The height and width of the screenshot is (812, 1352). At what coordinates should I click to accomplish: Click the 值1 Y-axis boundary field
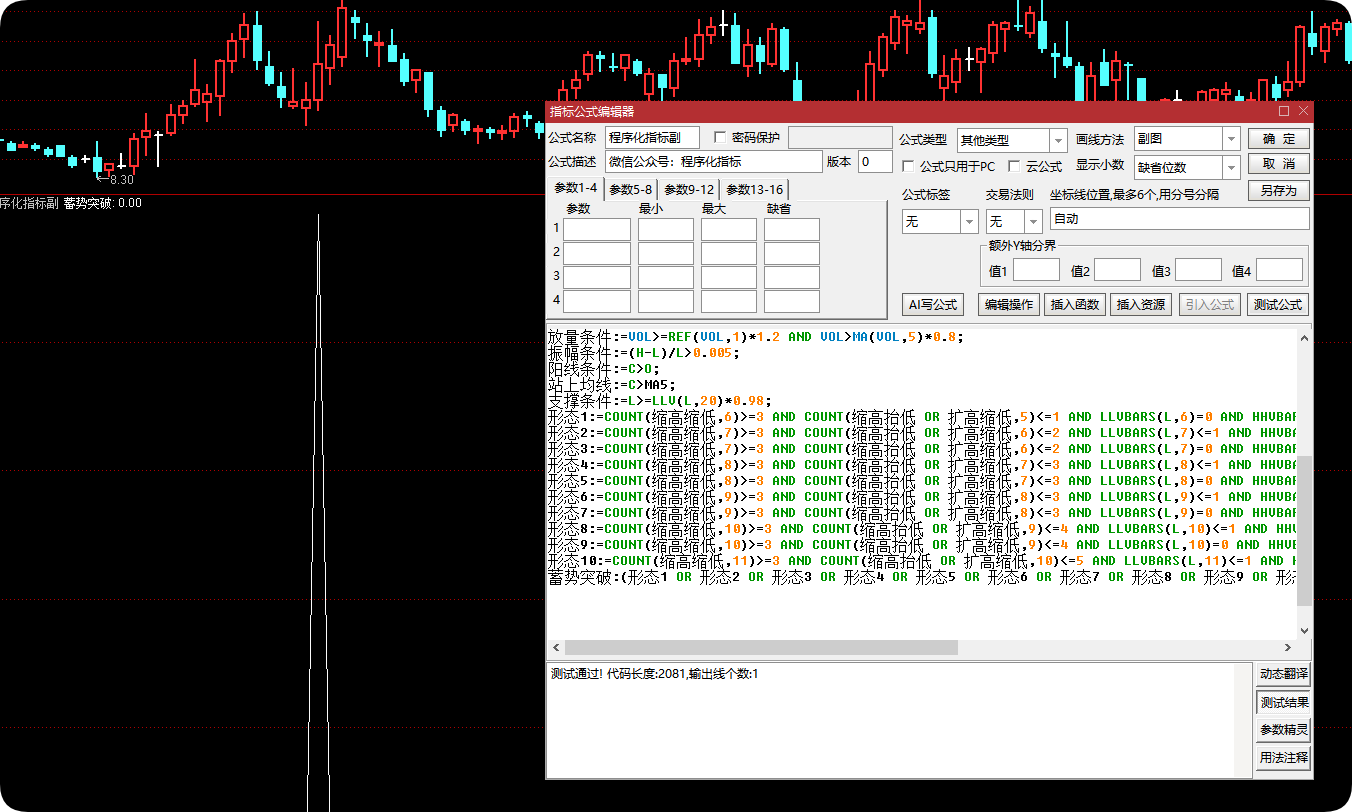pyautogui.click(x=1036, y=270)
